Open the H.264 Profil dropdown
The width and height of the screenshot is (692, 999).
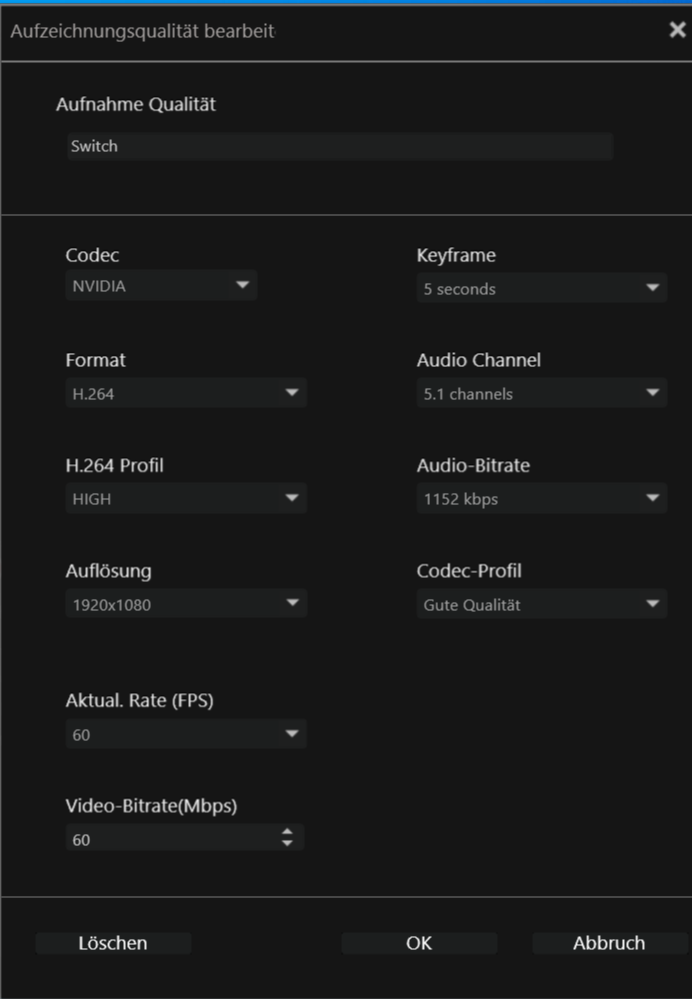click(x=185, y=499)
